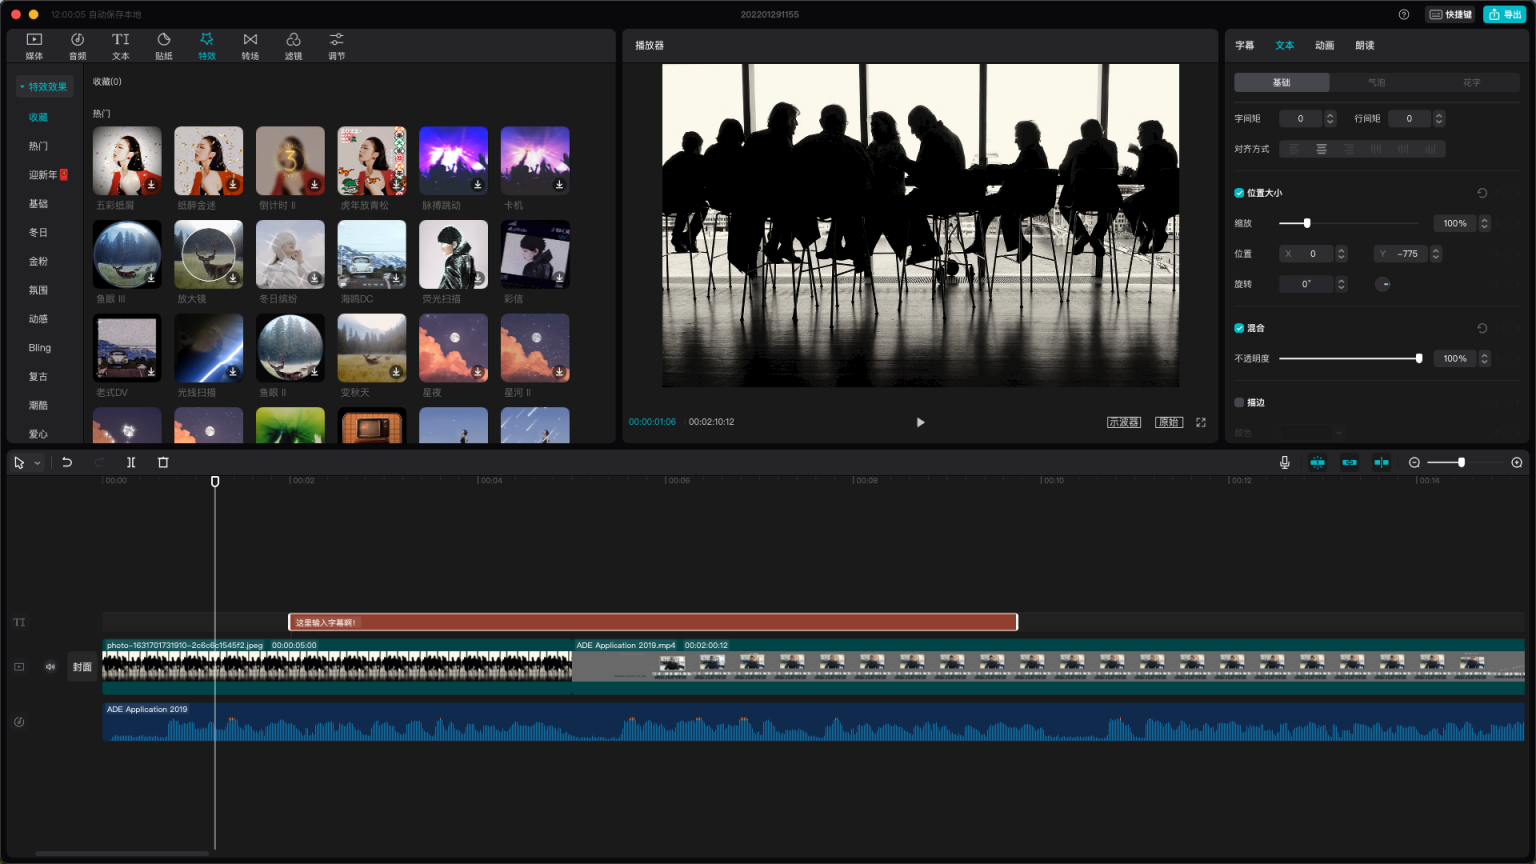Viewport: 1536px width, 864px height.
Task: Mute the main video track audio
Action: 50,666
